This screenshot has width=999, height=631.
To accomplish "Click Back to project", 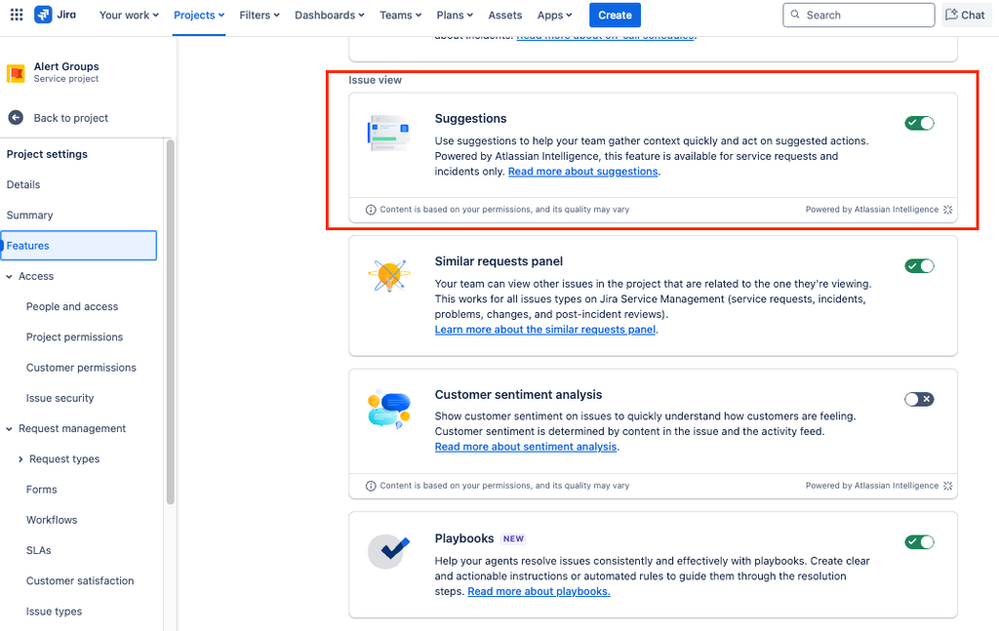I will coord(71,118).
